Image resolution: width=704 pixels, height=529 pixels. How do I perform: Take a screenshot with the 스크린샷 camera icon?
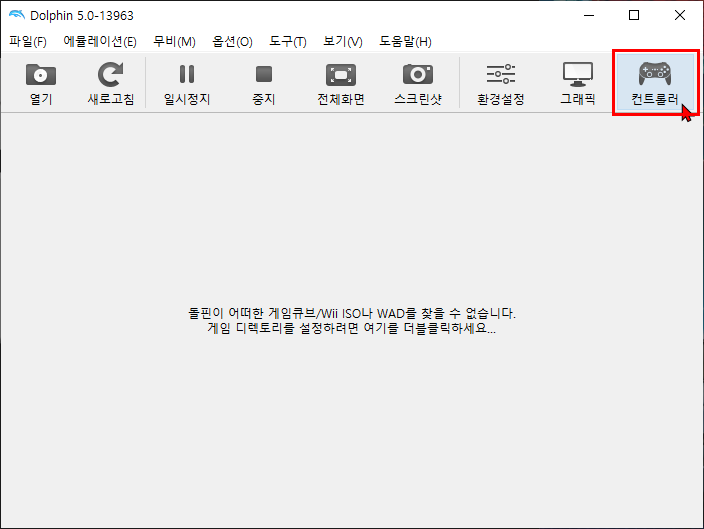(x=418, y=75)
